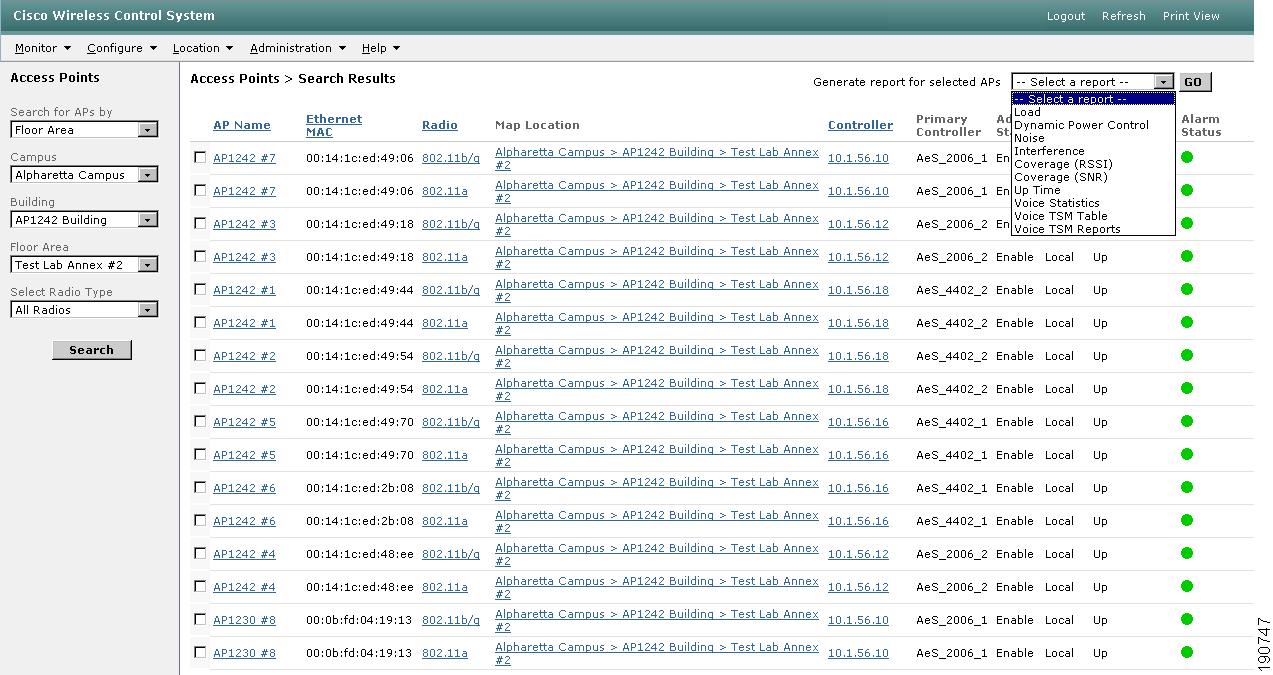Collapse the Select a report dropdown box
The width and height of the screenshot is (1273, 675).
pos(1092,82)
